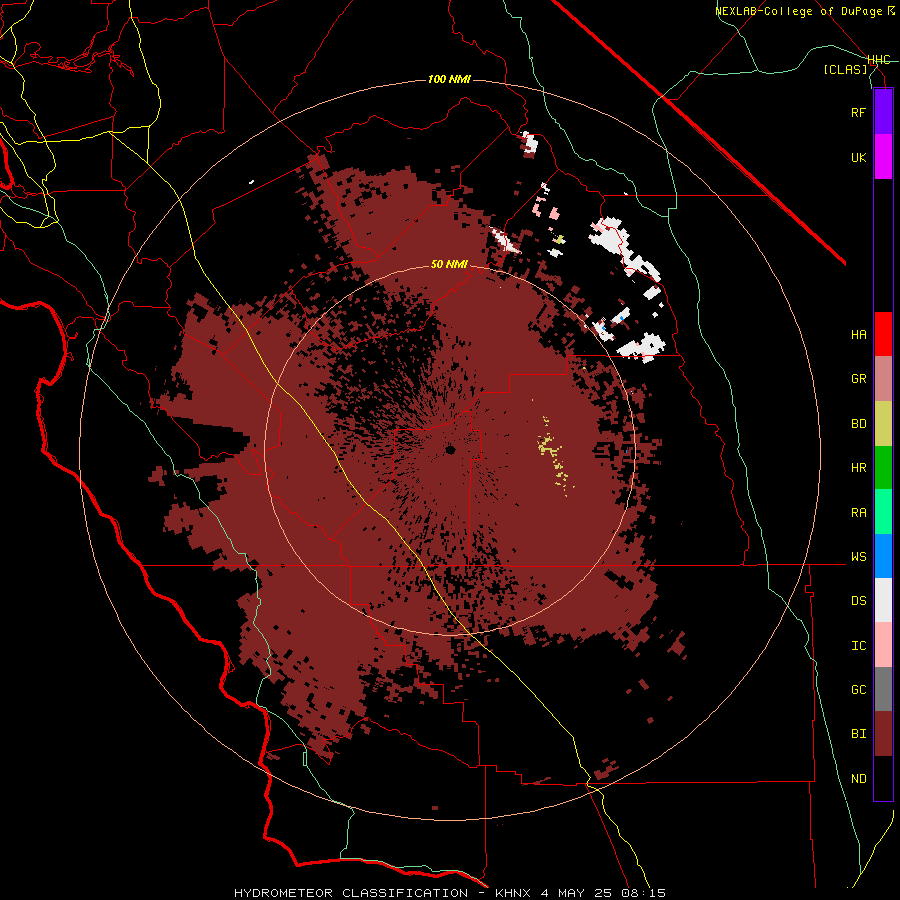Click the purple RF color swatch
This screenshot has height=900, width=900.
tap(883, 112)
